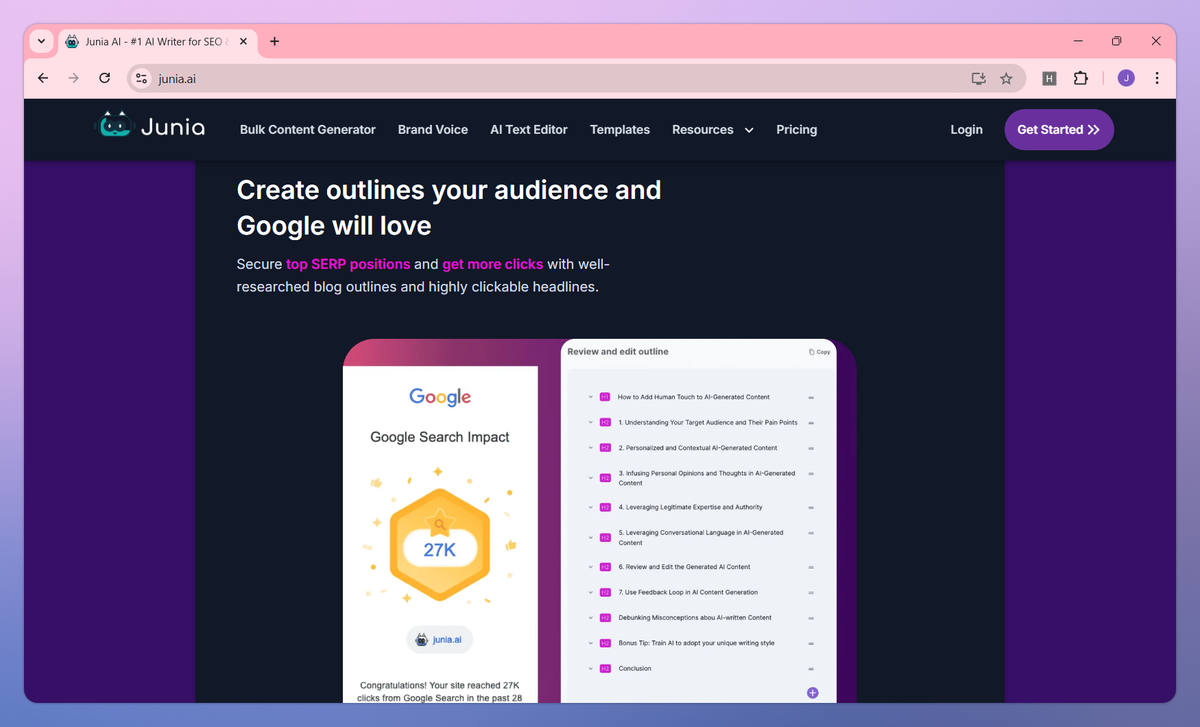Click the browser forward arrow
The image size is (1200, 727).
point(73,78)
